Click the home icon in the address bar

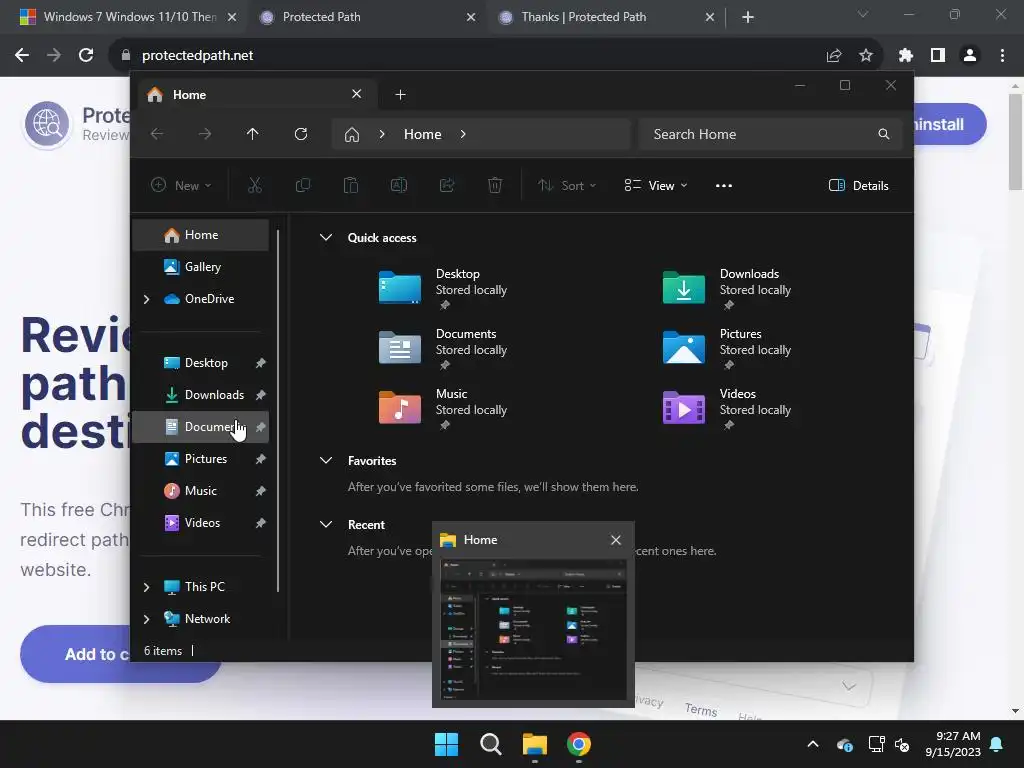coord(352,135)
